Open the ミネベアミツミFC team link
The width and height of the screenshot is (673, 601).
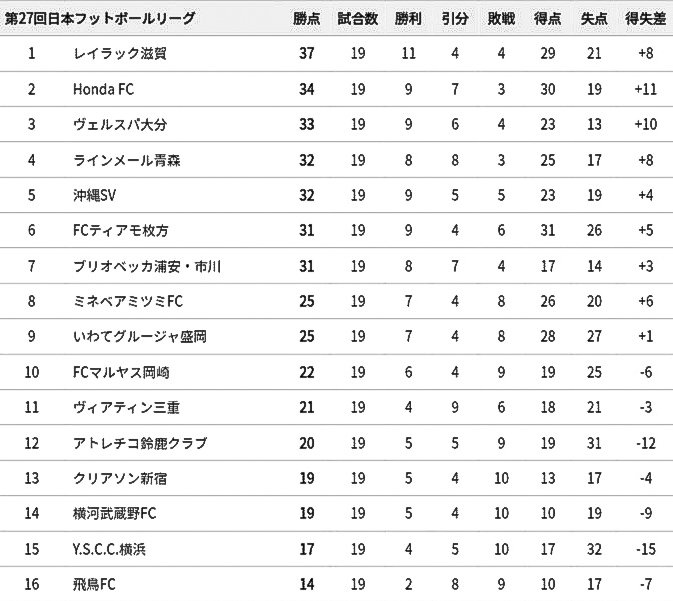click(x=128, y=302)
